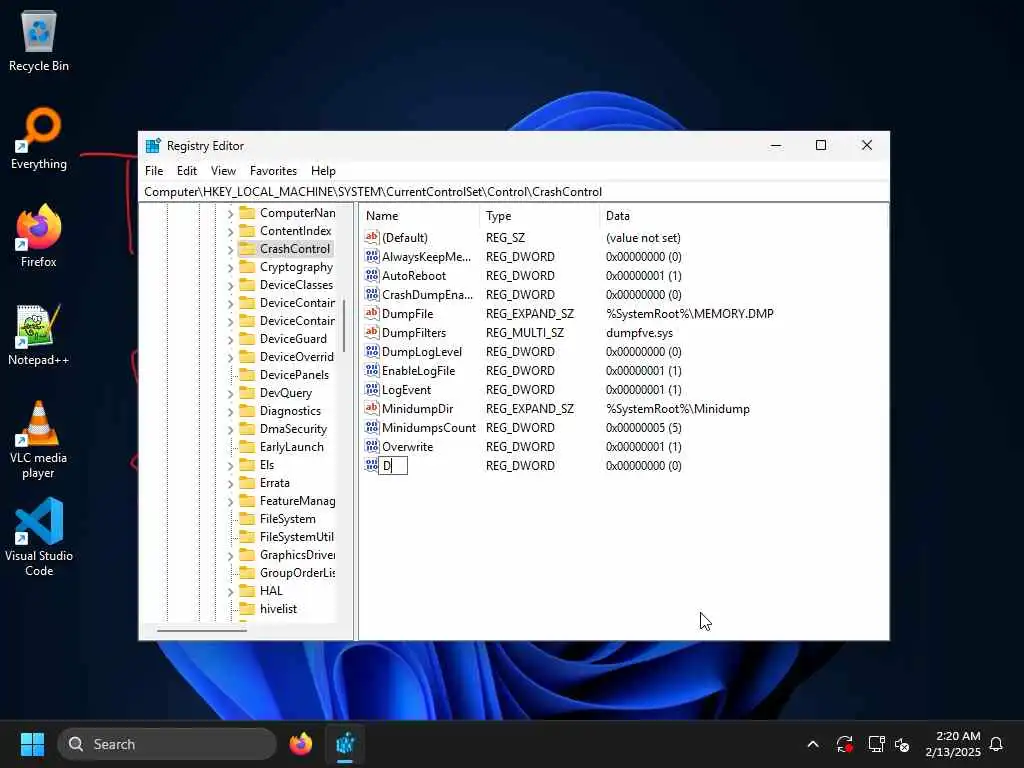
Task: Select the DumpFile string icon
Action: (372, 313)
